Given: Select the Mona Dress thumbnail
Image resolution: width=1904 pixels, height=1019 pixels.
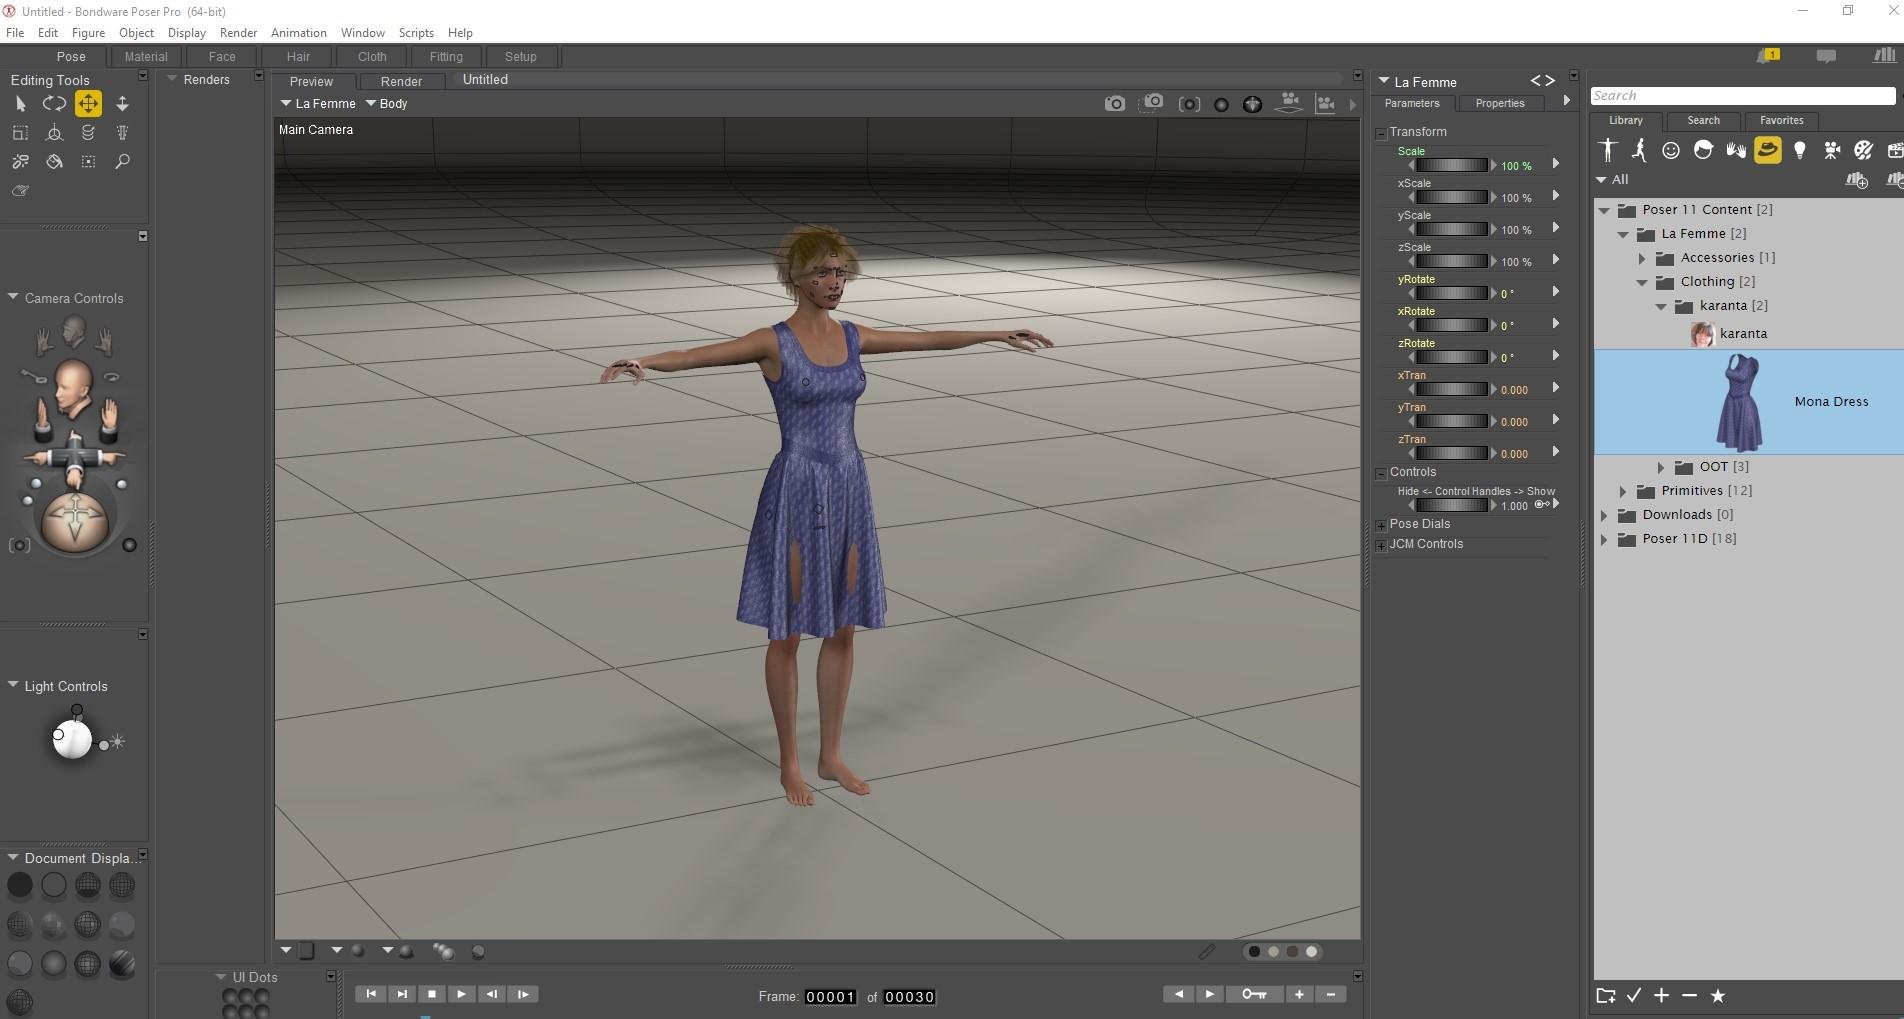Looking at the screenshot, I should point(1739,402).
